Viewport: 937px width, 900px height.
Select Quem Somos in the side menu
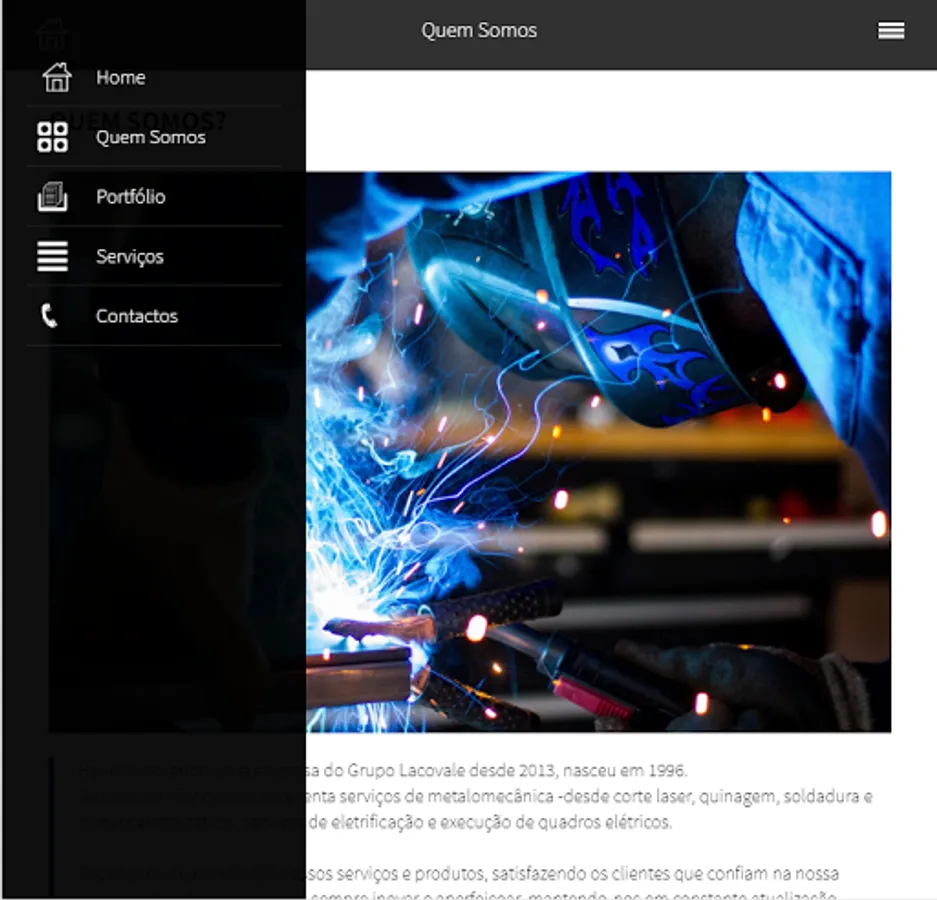[x=154, y=137]
